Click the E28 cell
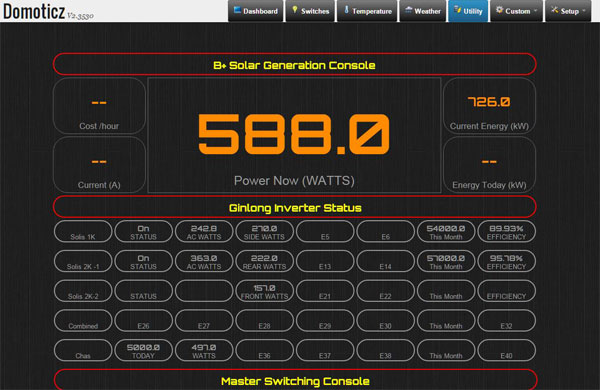The image size is (600, 390). 264,321
